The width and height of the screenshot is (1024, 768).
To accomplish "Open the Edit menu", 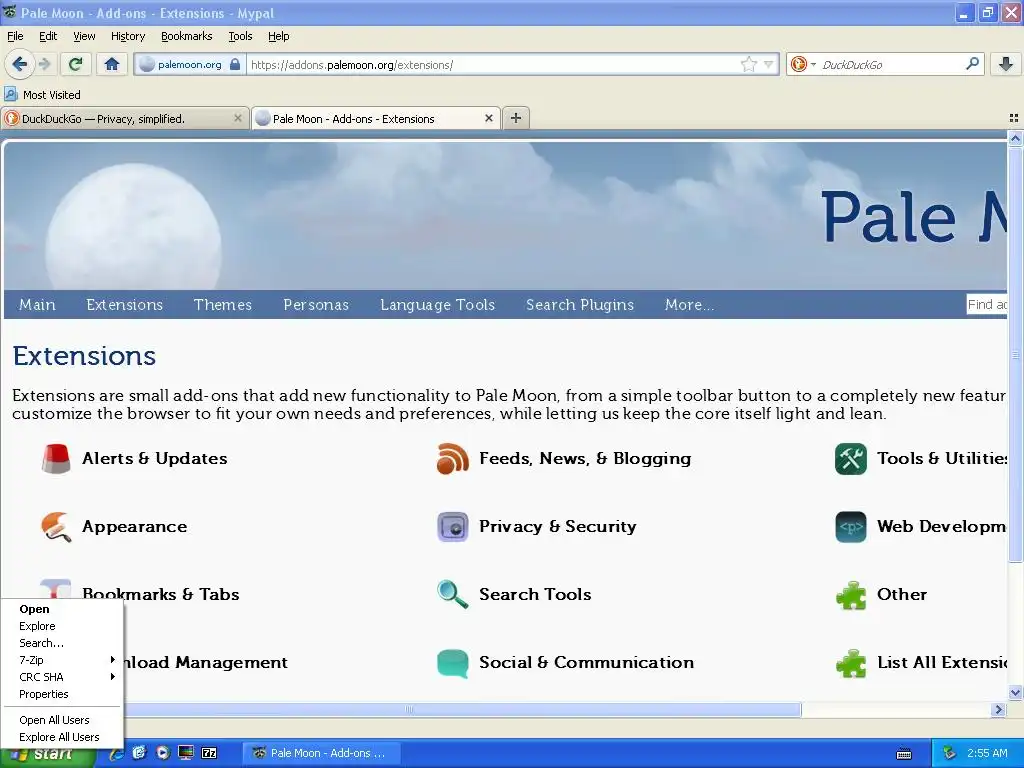I will [x=48, y=36].
